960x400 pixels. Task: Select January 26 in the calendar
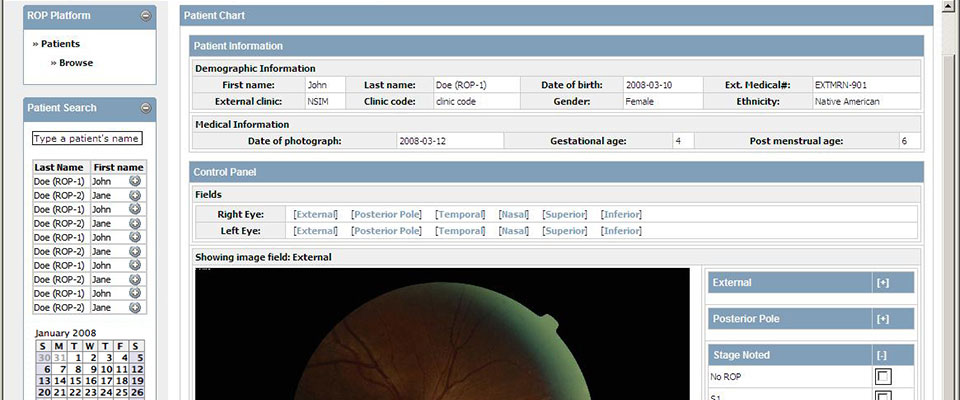coord(137,393)
